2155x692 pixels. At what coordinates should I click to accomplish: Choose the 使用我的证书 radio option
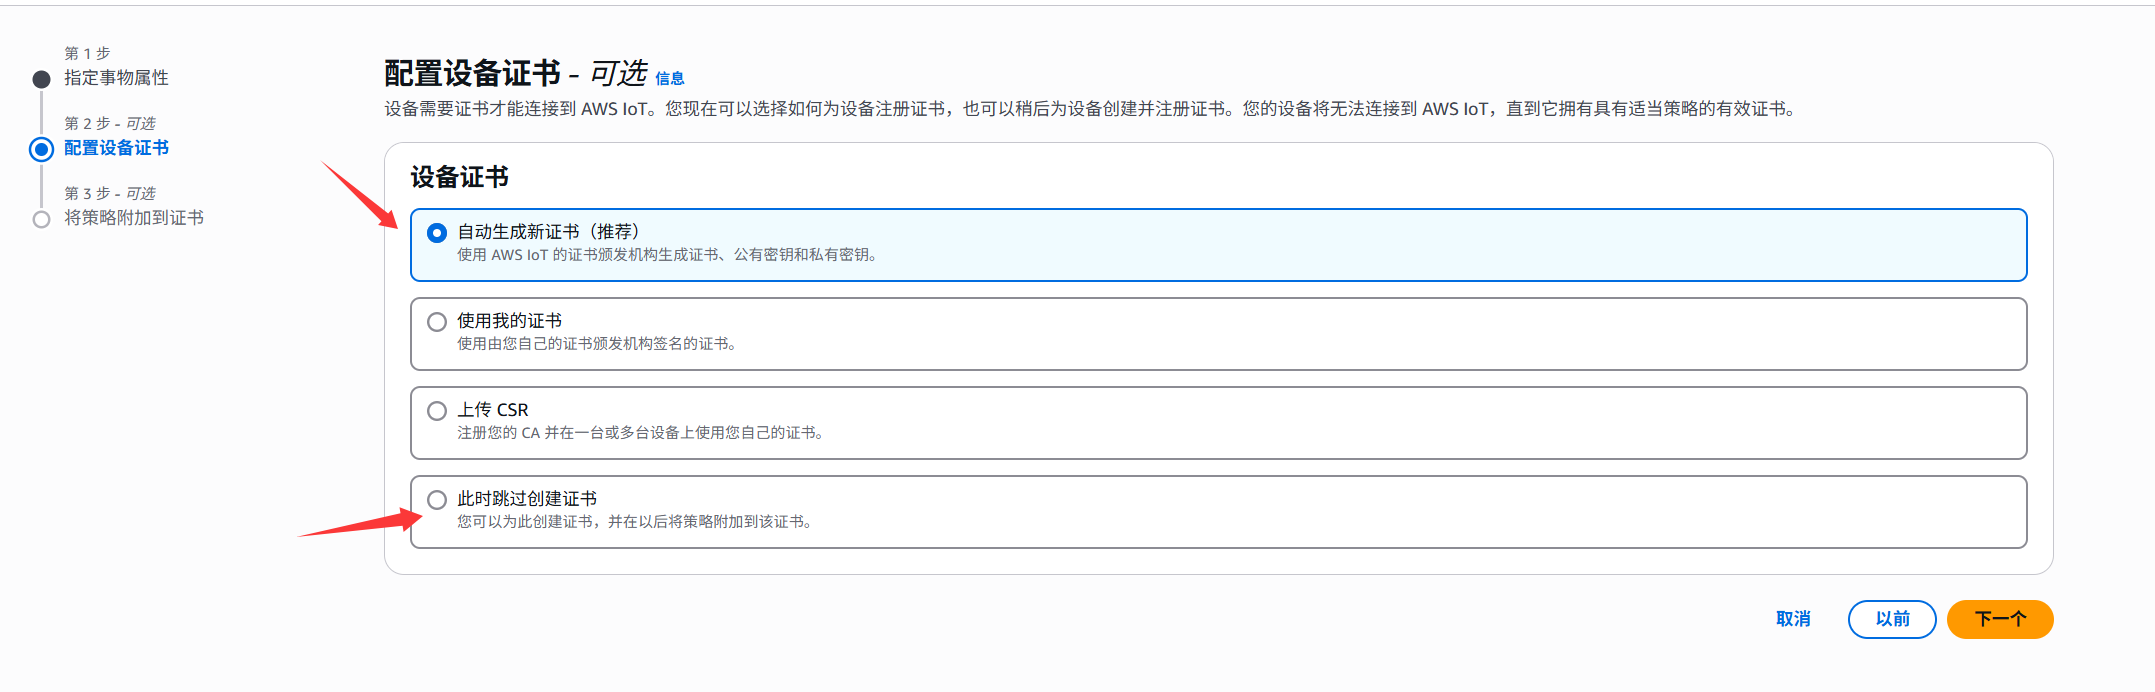(437, 322)
